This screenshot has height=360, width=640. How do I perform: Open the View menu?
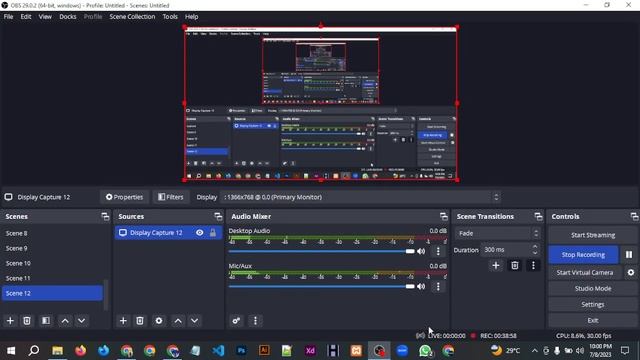coord(45,17)
